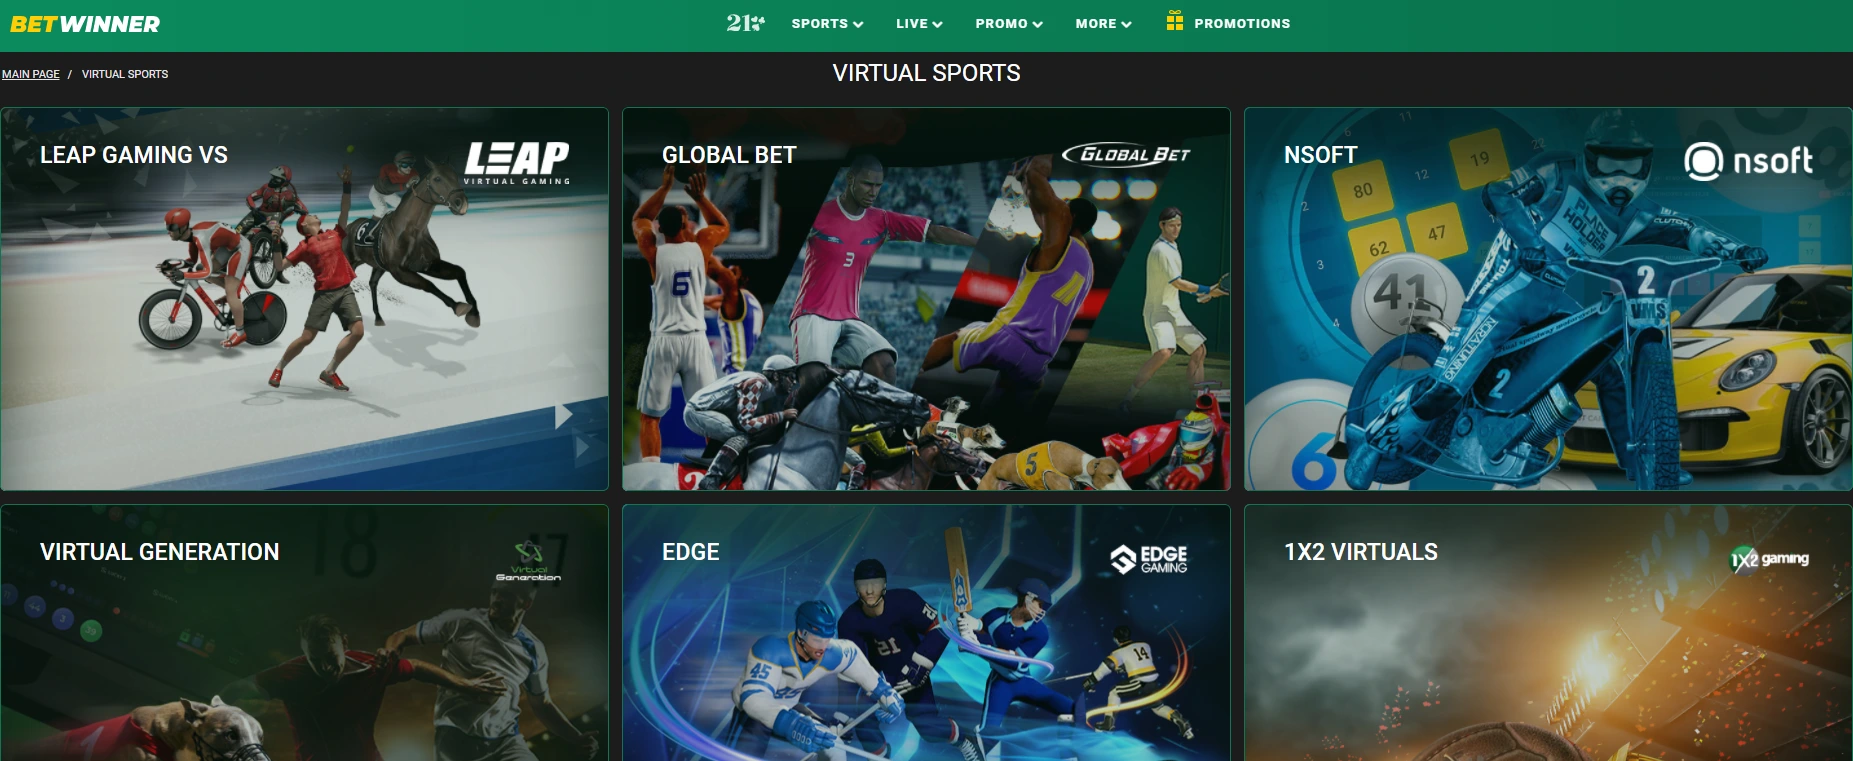
Task: Click the Virtual Generation logo
Action: coord(528,561)
